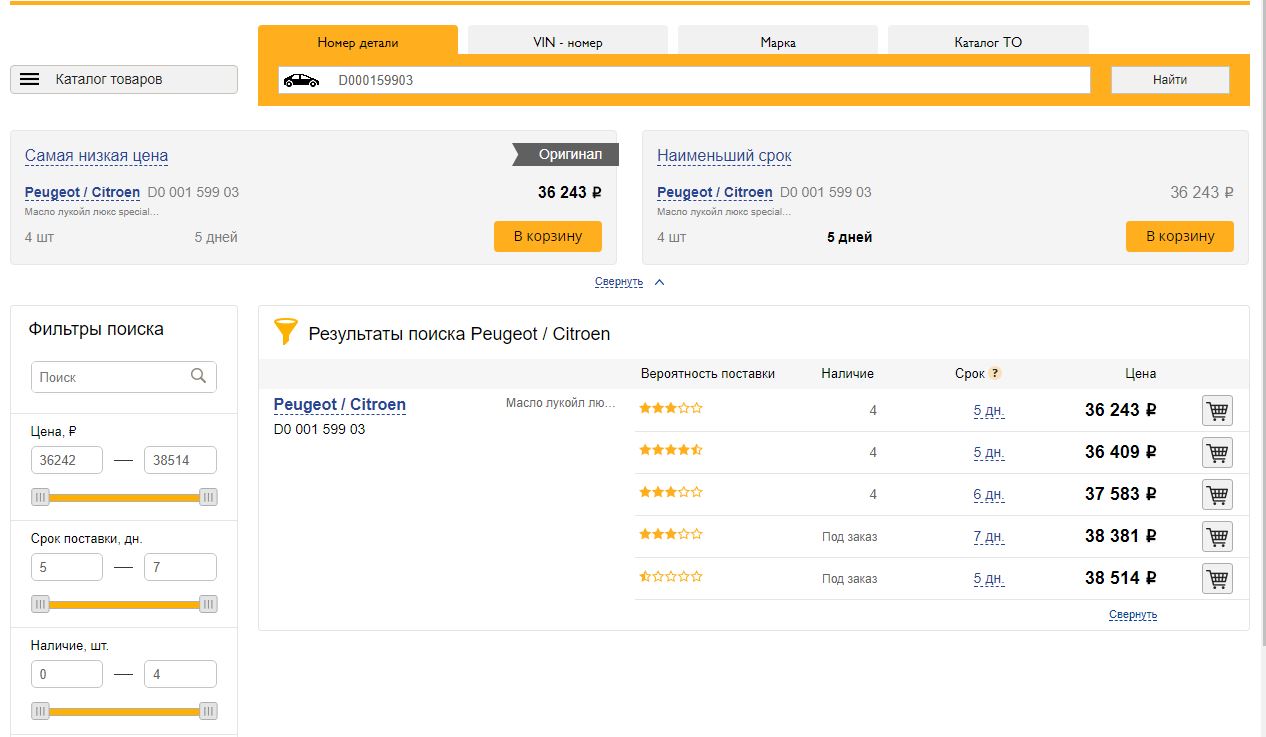This screenshot has height=737, width=1266.
Task: Open the Самая низкая цена link
Action: click(x=96, y=156)
